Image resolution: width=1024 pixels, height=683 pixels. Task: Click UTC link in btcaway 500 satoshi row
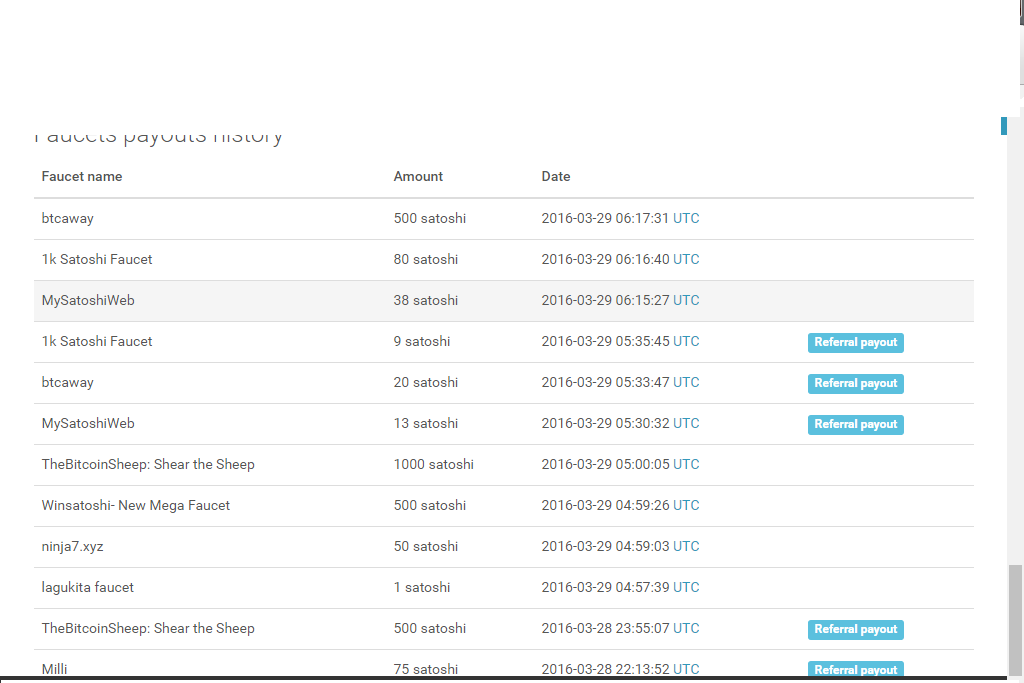(686, 218)
